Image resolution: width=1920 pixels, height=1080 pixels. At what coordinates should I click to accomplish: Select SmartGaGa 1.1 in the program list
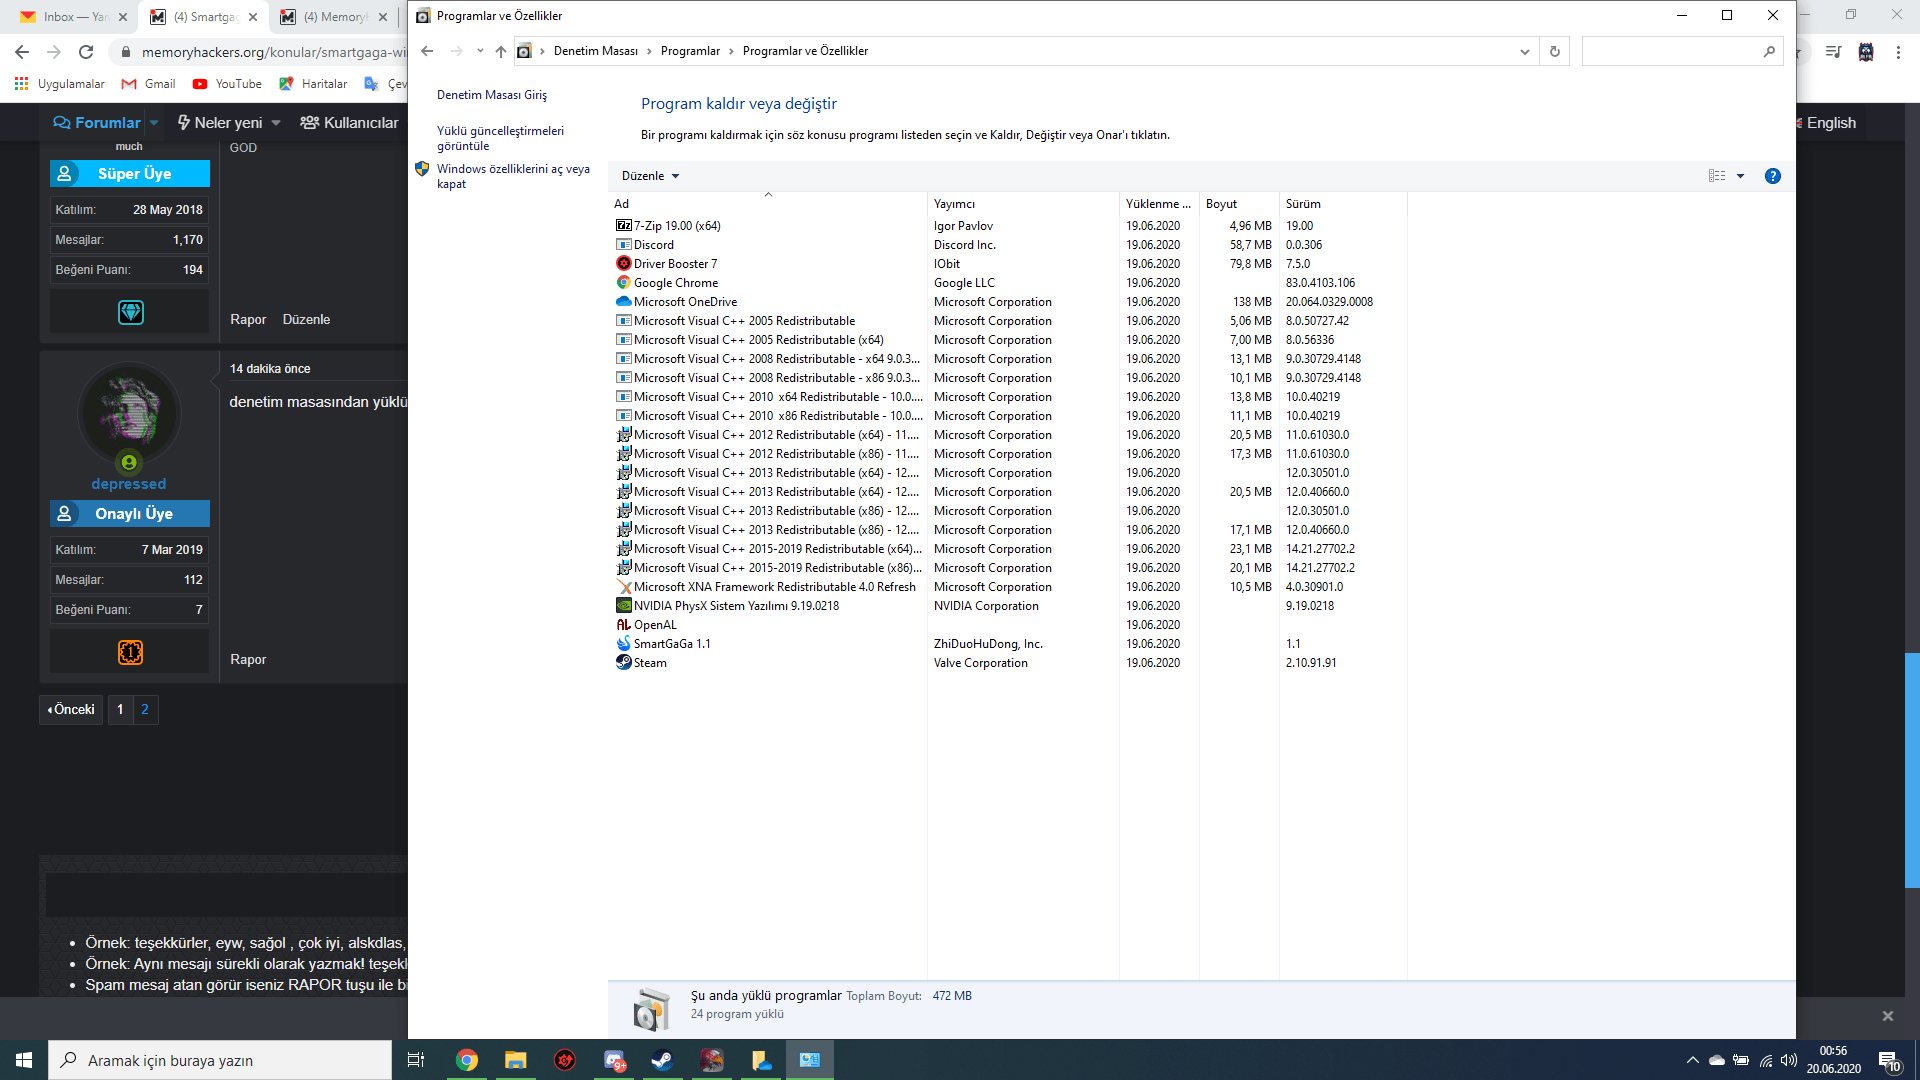(x=672, y=644)
